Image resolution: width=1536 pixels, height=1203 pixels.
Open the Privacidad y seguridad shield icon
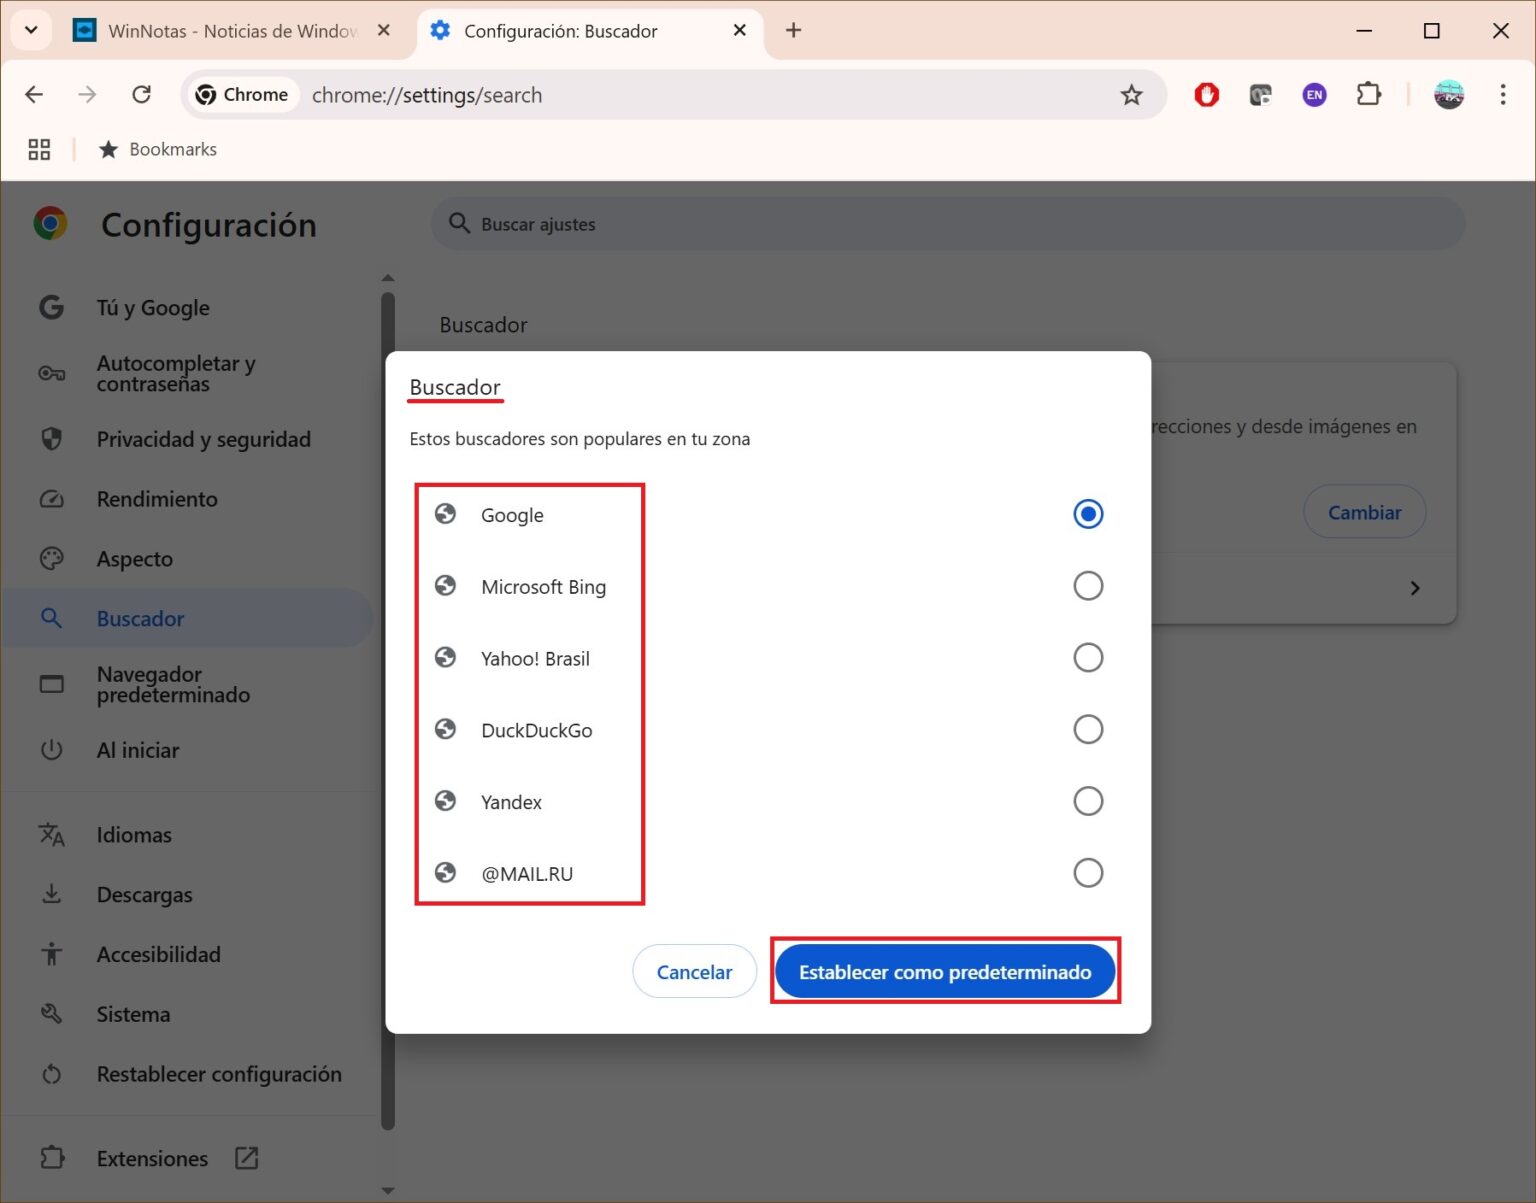(x=51, y=439)
